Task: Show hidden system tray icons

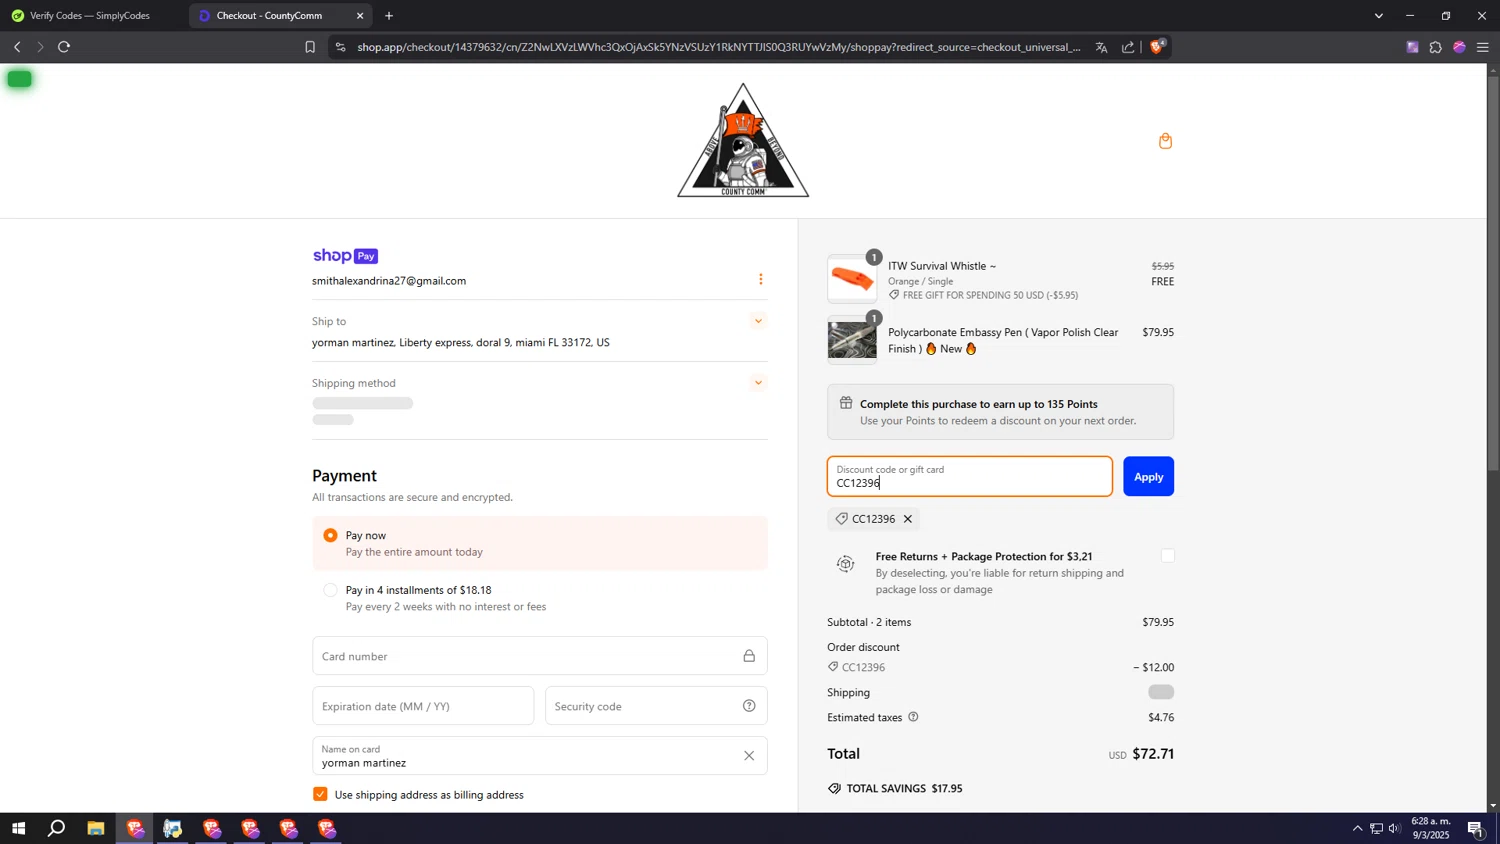Action: pyautogui.click(x=1357, y=828)
